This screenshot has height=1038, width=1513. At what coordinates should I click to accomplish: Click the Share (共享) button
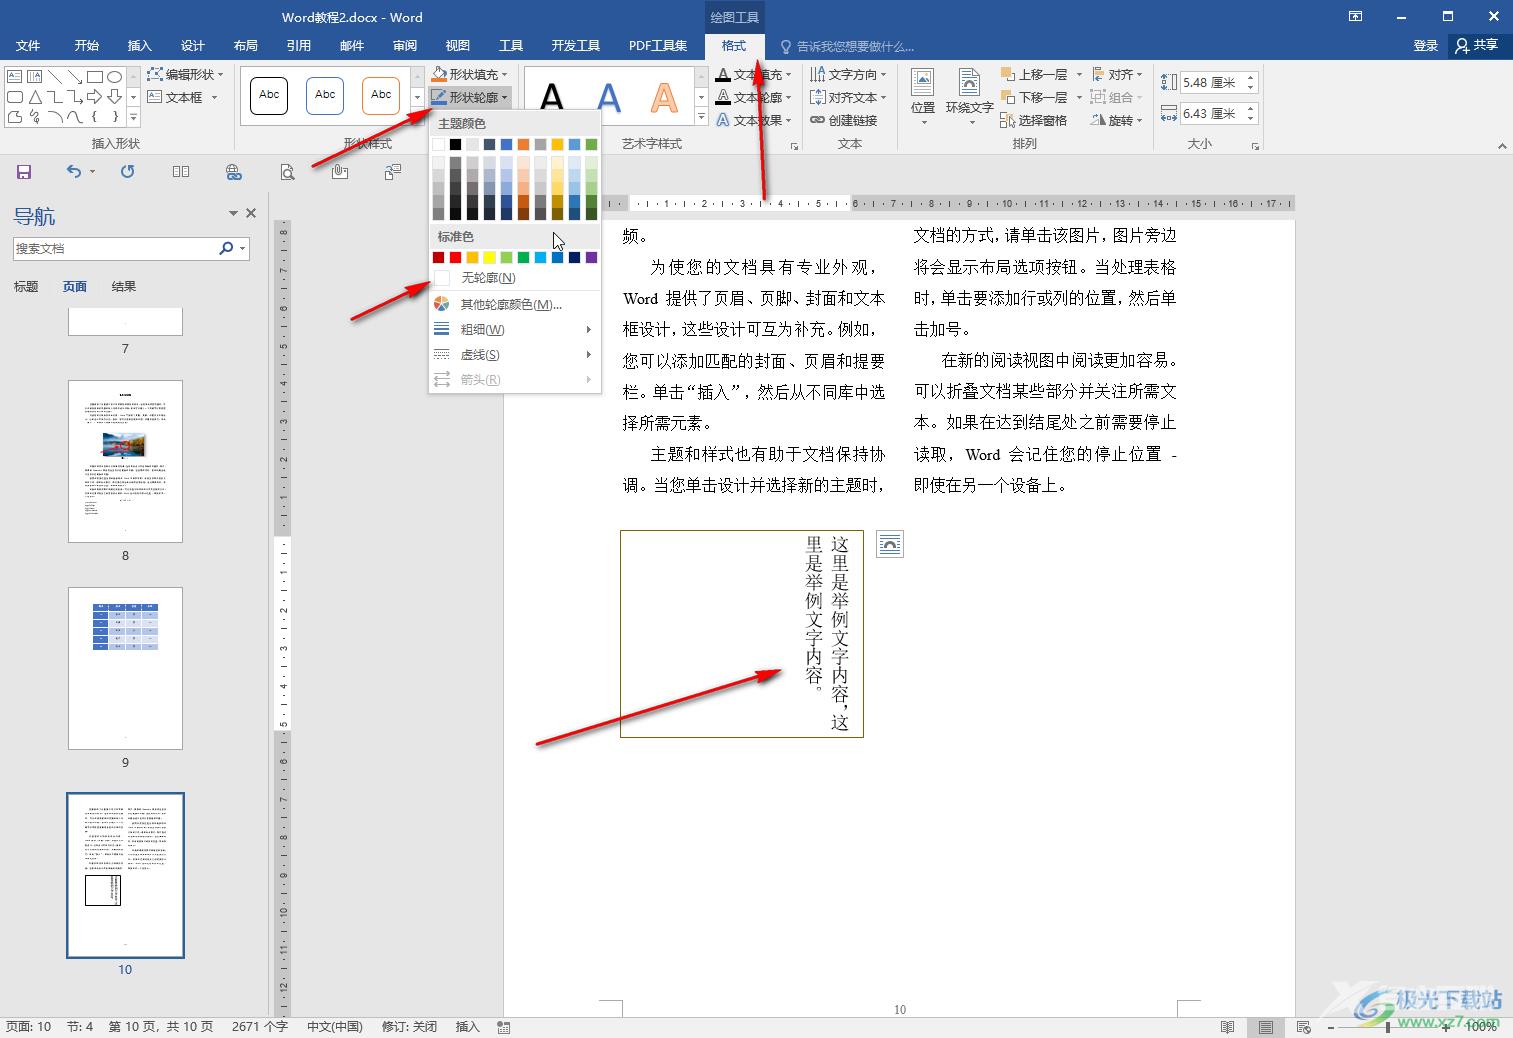[1477, 46]
